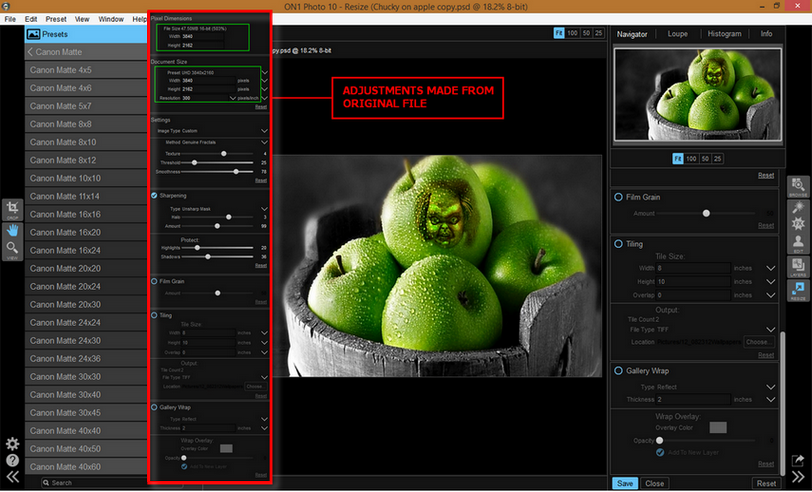Open preferences via the gear icon
Viewport: 812px width, 492px height.
pos(12,443)
